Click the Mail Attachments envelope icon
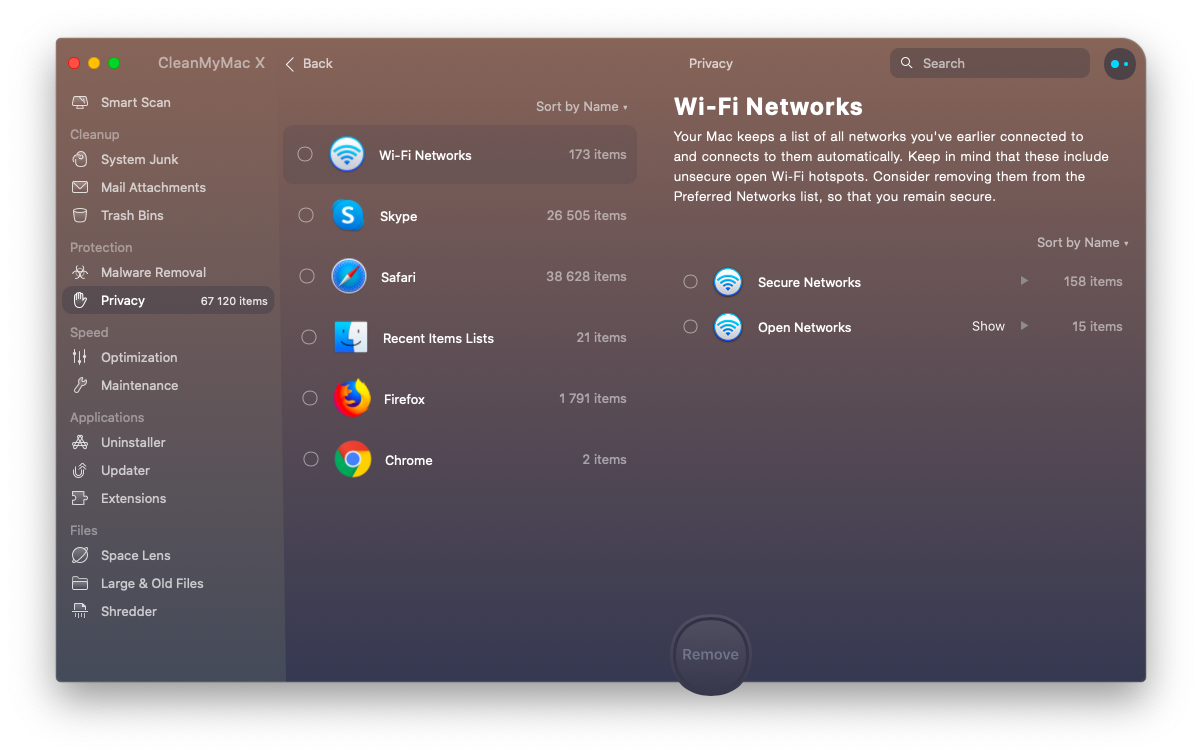The width and height of the screenshot is (1202, 756). 80,187
